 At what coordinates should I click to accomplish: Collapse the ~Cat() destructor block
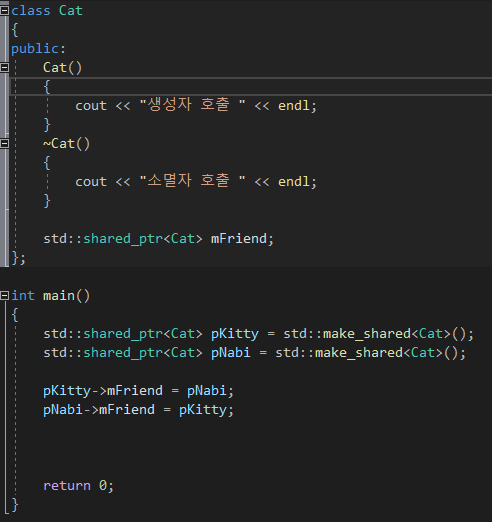tap(4, 144)
